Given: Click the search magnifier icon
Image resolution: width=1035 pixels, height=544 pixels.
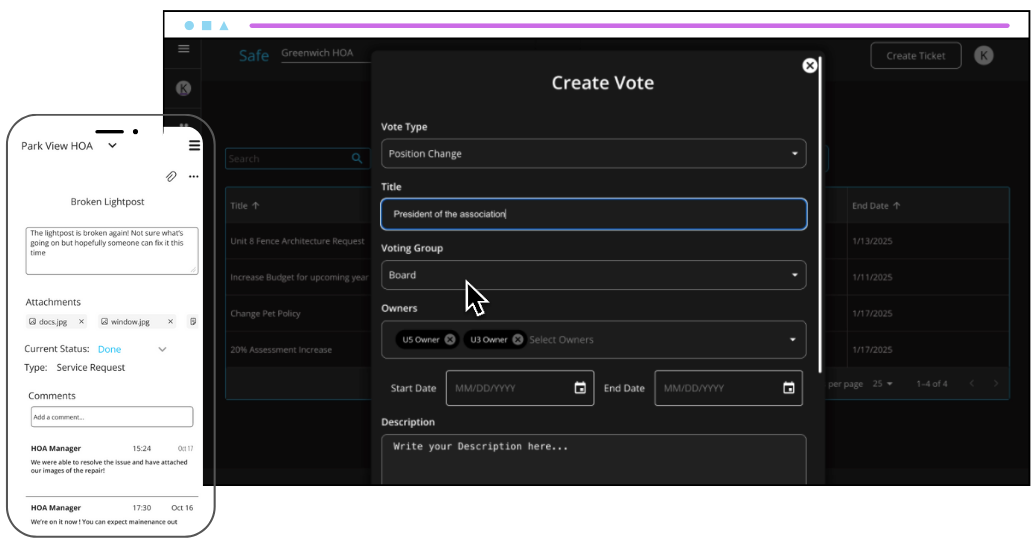Looking at the screenshot, I should [357, 158].
